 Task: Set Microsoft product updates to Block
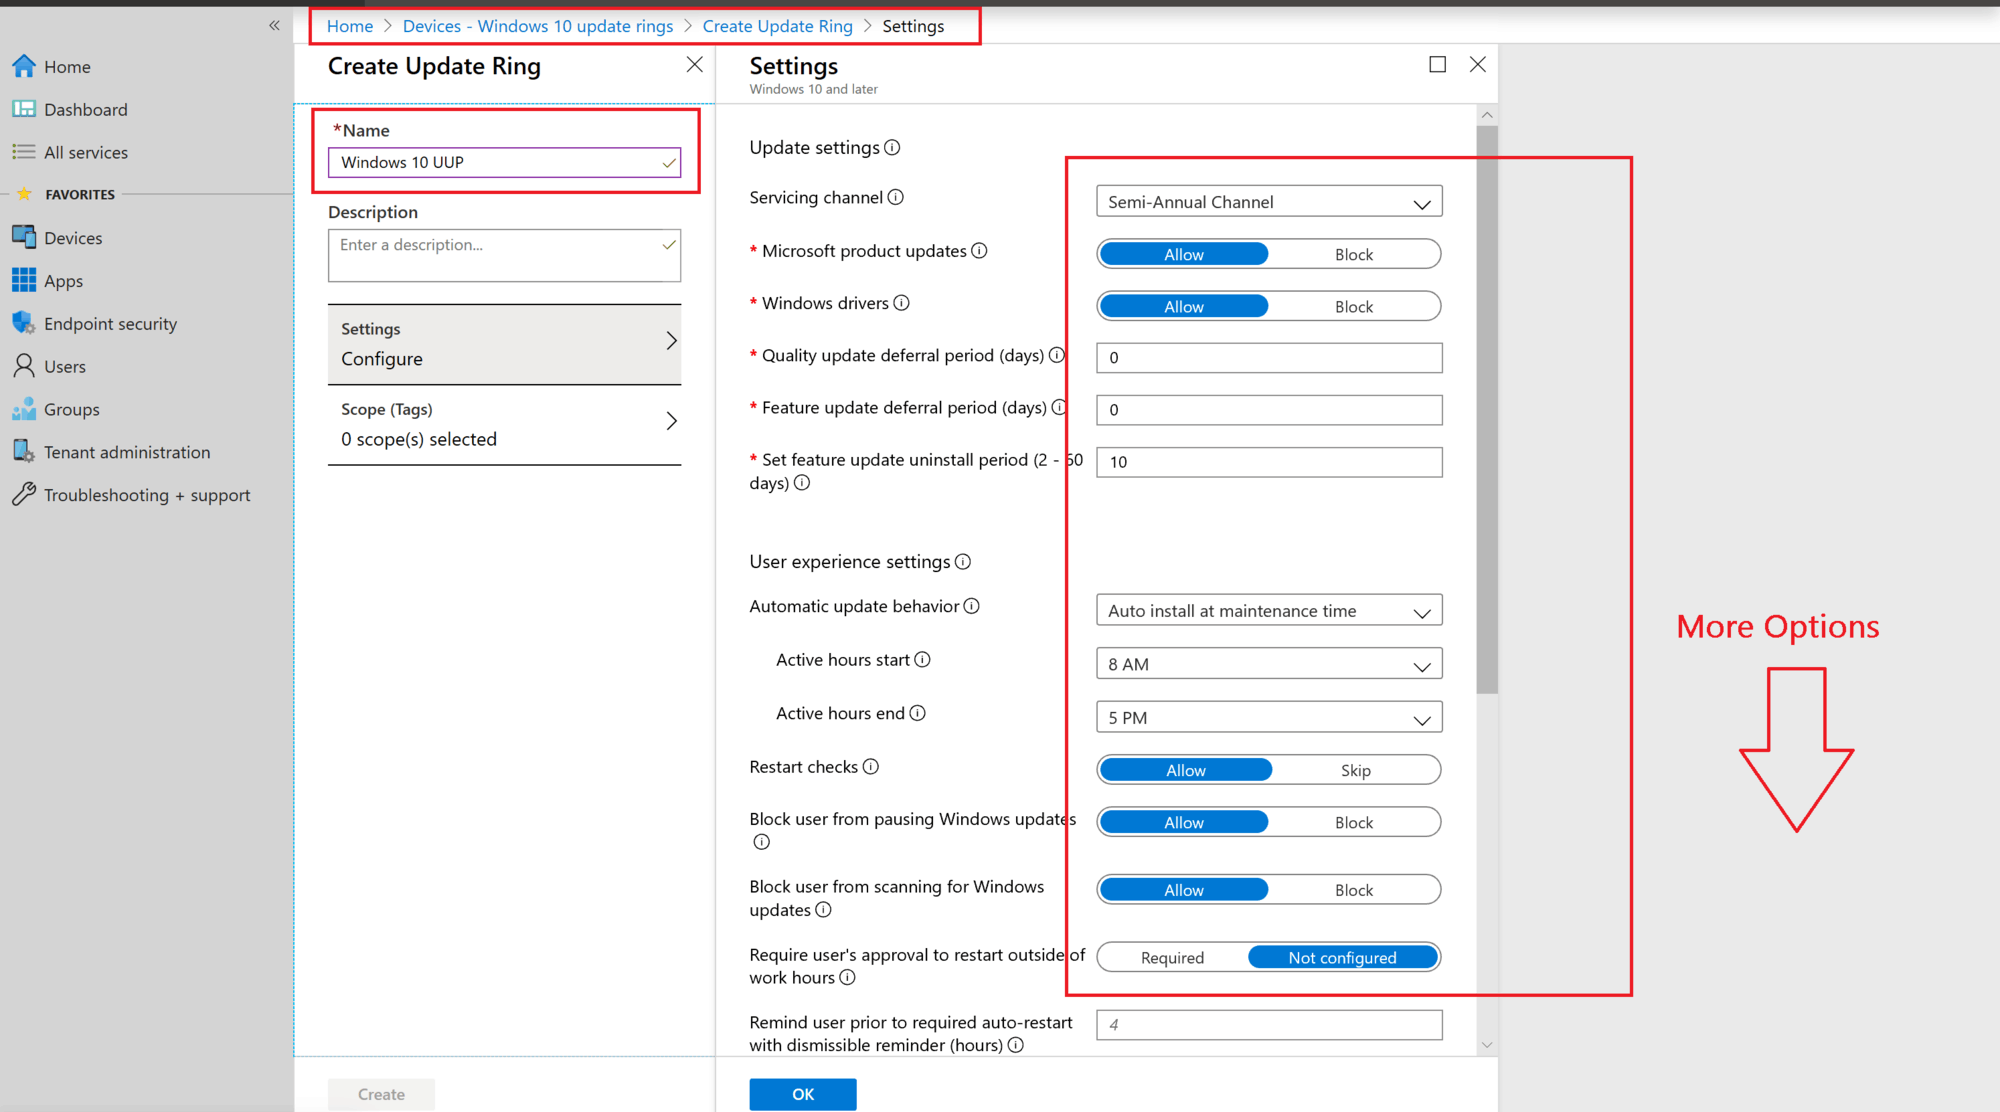click(x=1354, y=254)
